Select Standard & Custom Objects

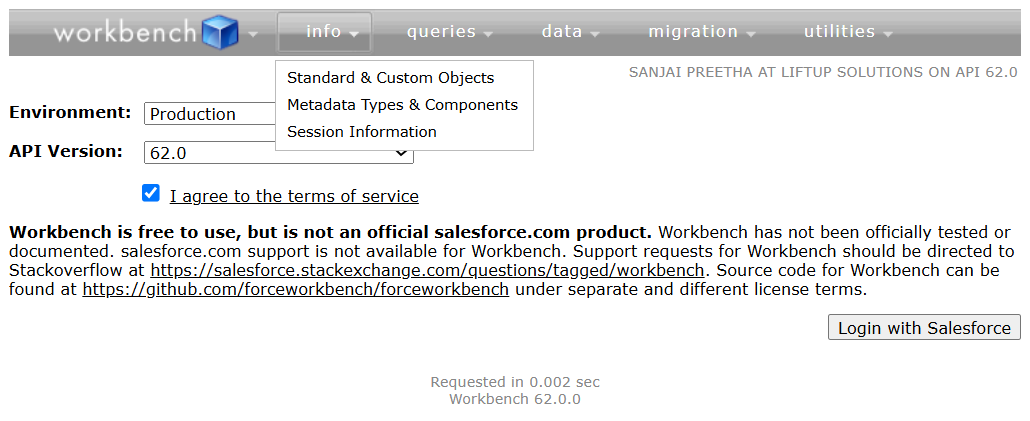pyautogui.click(x=390, y=78)
